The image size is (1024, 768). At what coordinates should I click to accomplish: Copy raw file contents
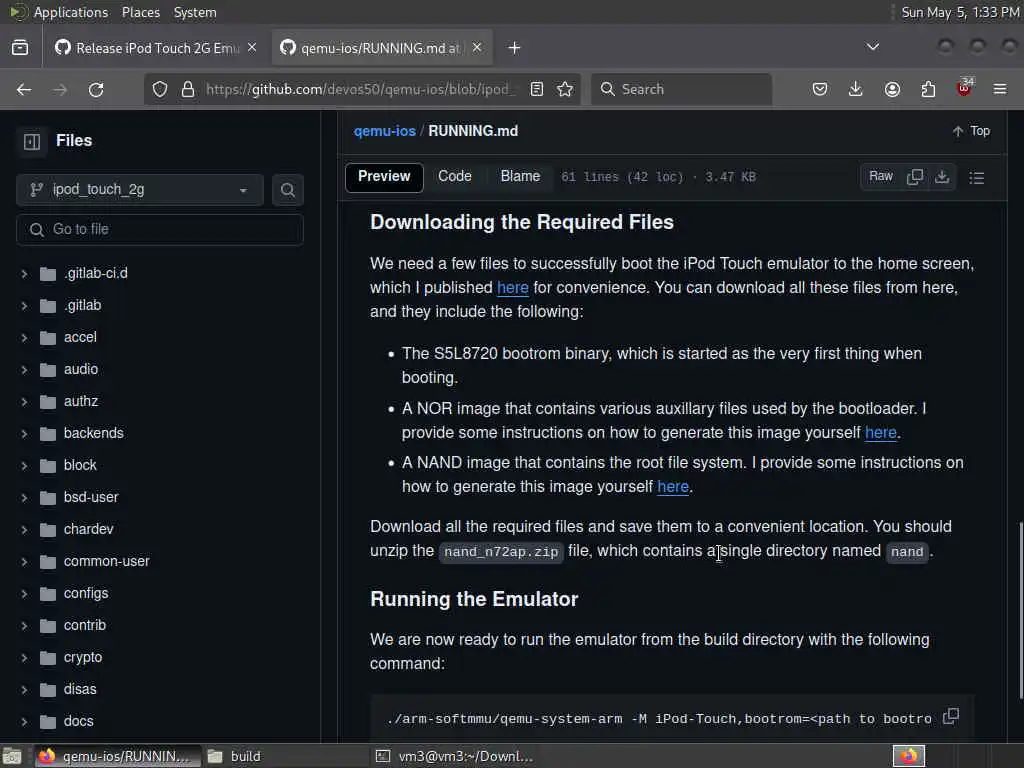pyautogui.click(x=915, y=177)
